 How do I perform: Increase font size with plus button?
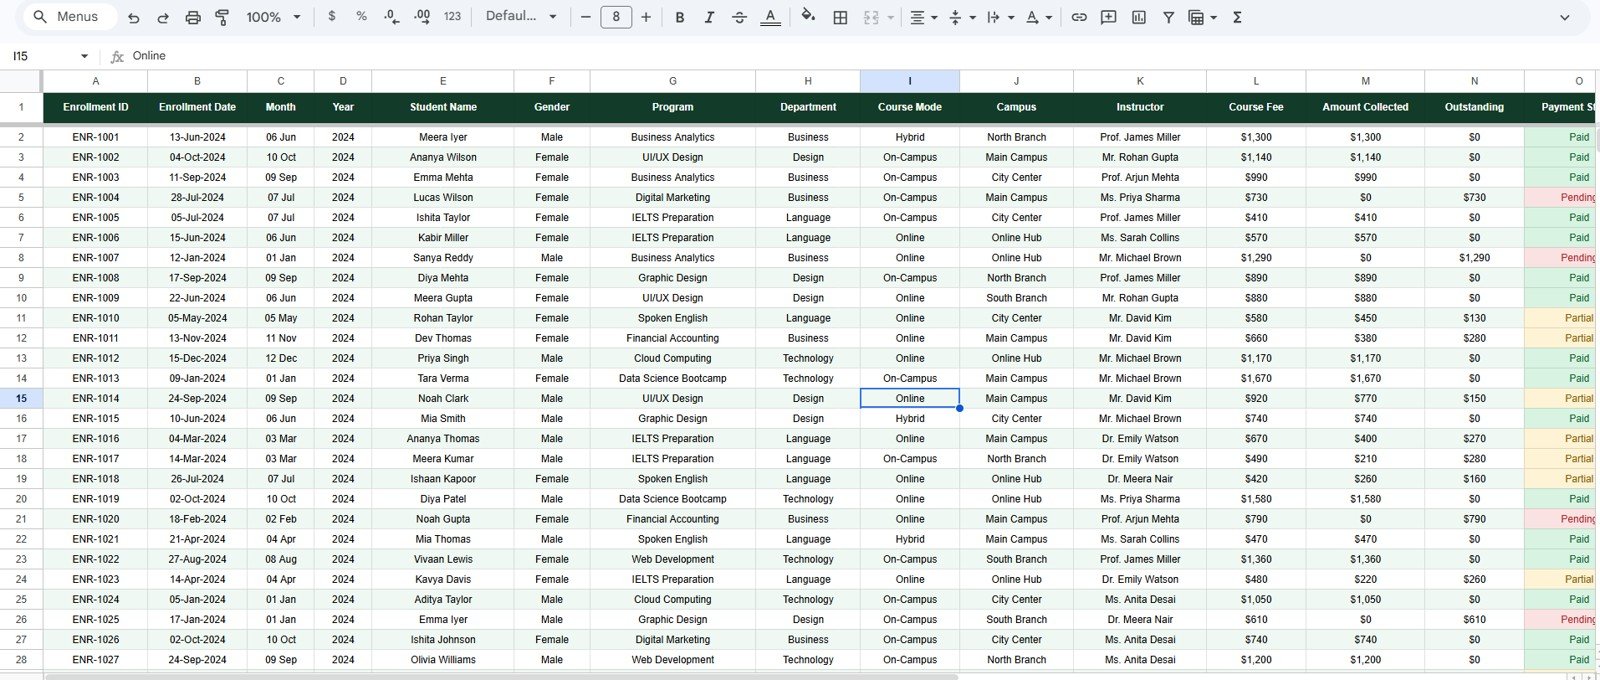click(646, 17)
